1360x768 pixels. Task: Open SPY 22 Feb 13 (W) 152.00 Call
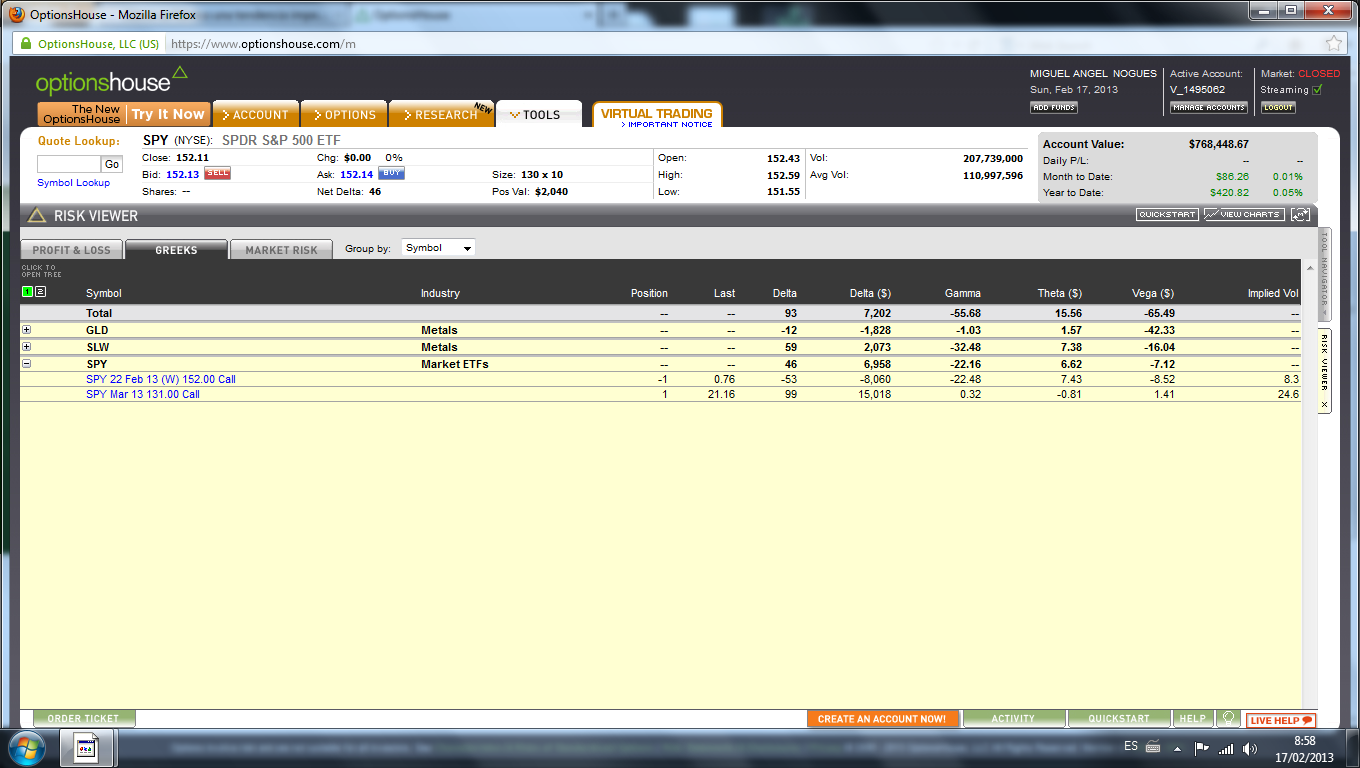[161, 379]
